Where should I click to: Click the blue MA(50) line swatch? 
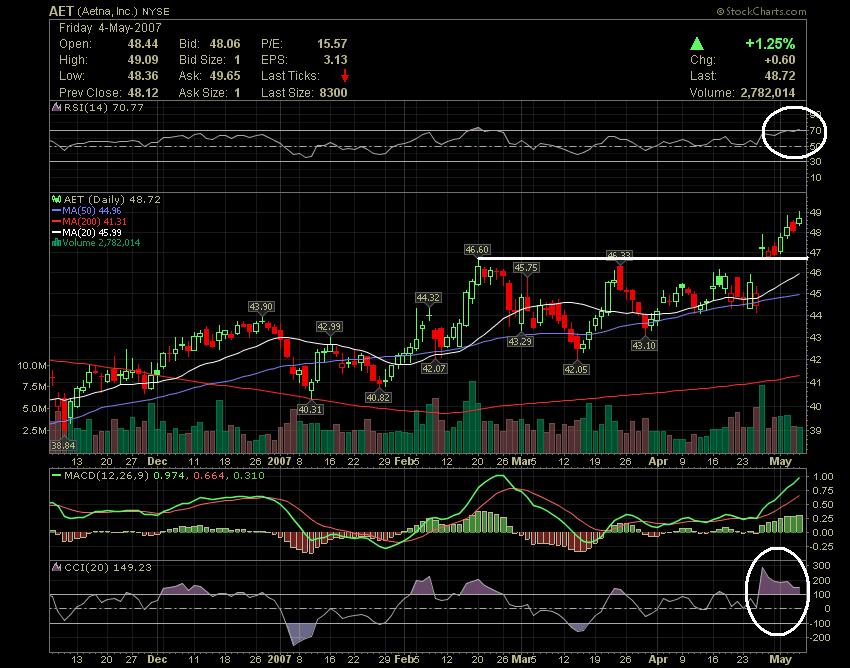click(x=56, y=210)
